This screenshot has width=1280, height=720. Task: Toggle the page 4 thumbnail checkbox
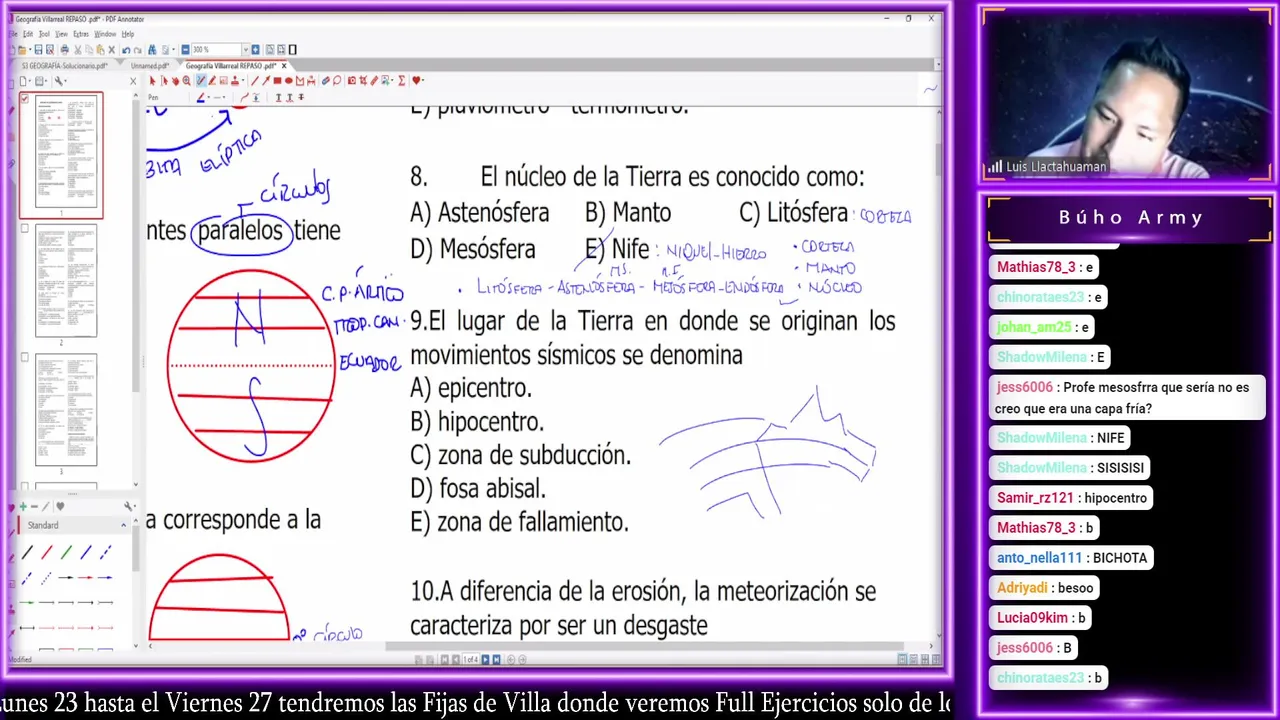point(25,486)
